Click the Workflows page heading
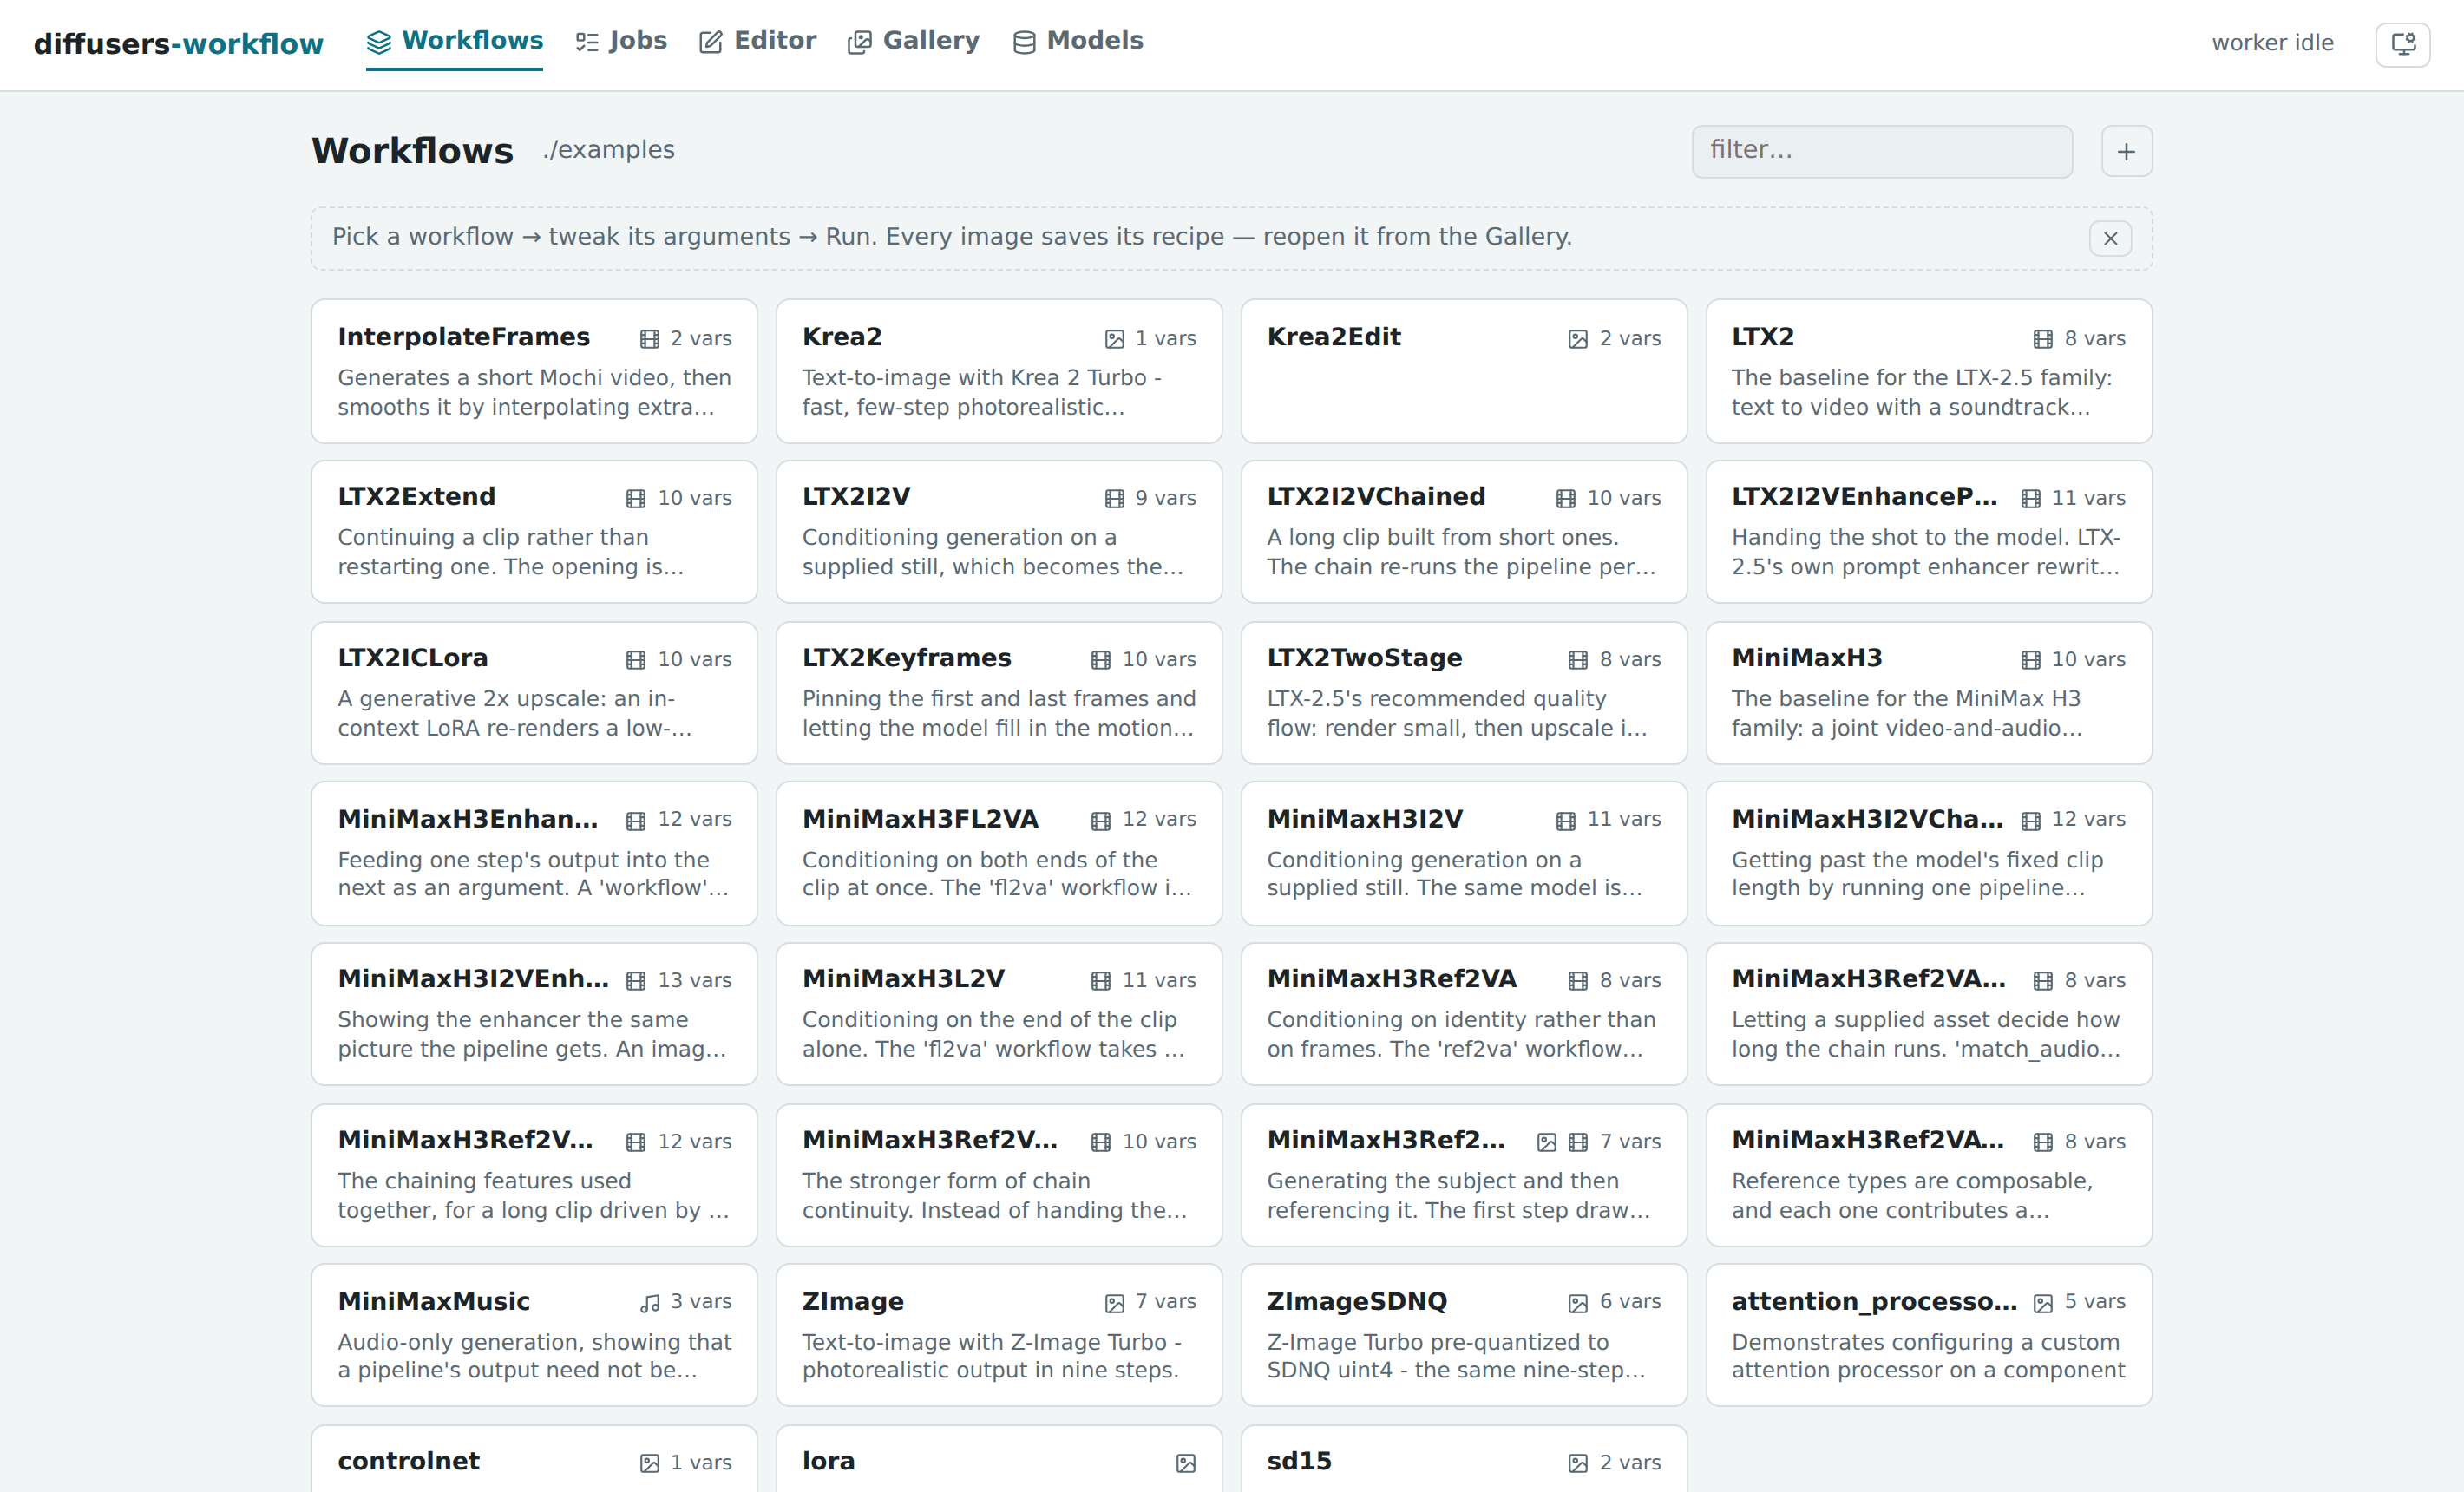Viewport: 2464px width, 1492px height. click(x=412, y=150)
